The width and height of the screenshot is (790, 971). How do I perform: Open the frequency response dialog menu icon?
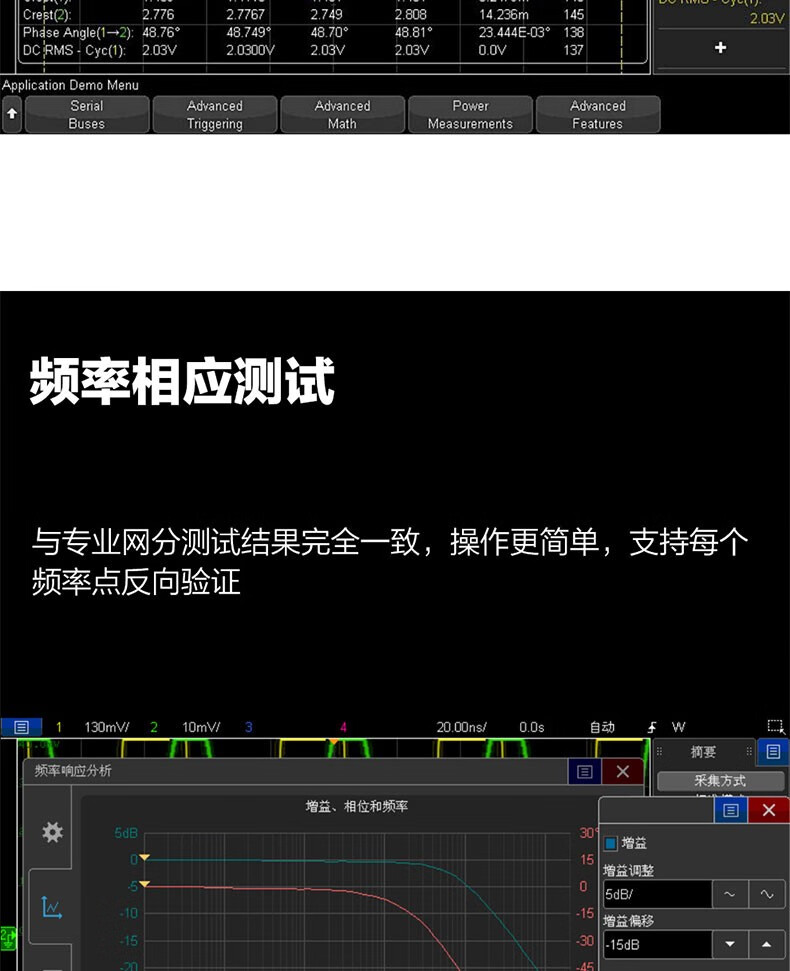585,772
